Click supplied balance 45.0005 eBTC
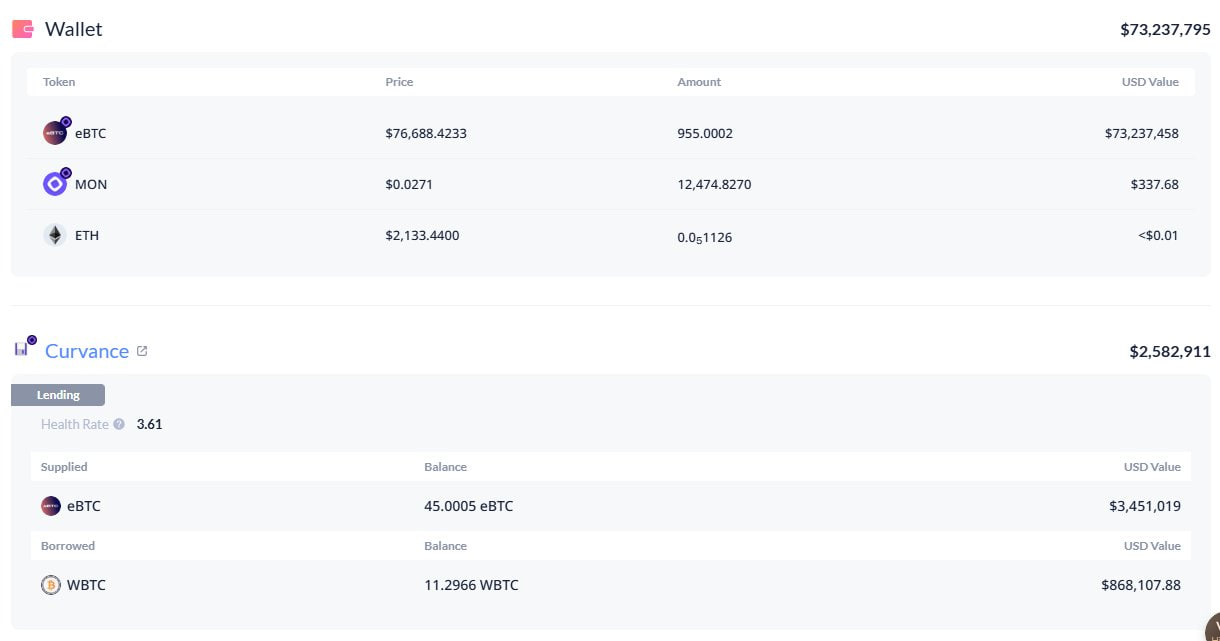The height and width of the screenshot is (641, 1220). pyautogui.click(x=469, y=506)
